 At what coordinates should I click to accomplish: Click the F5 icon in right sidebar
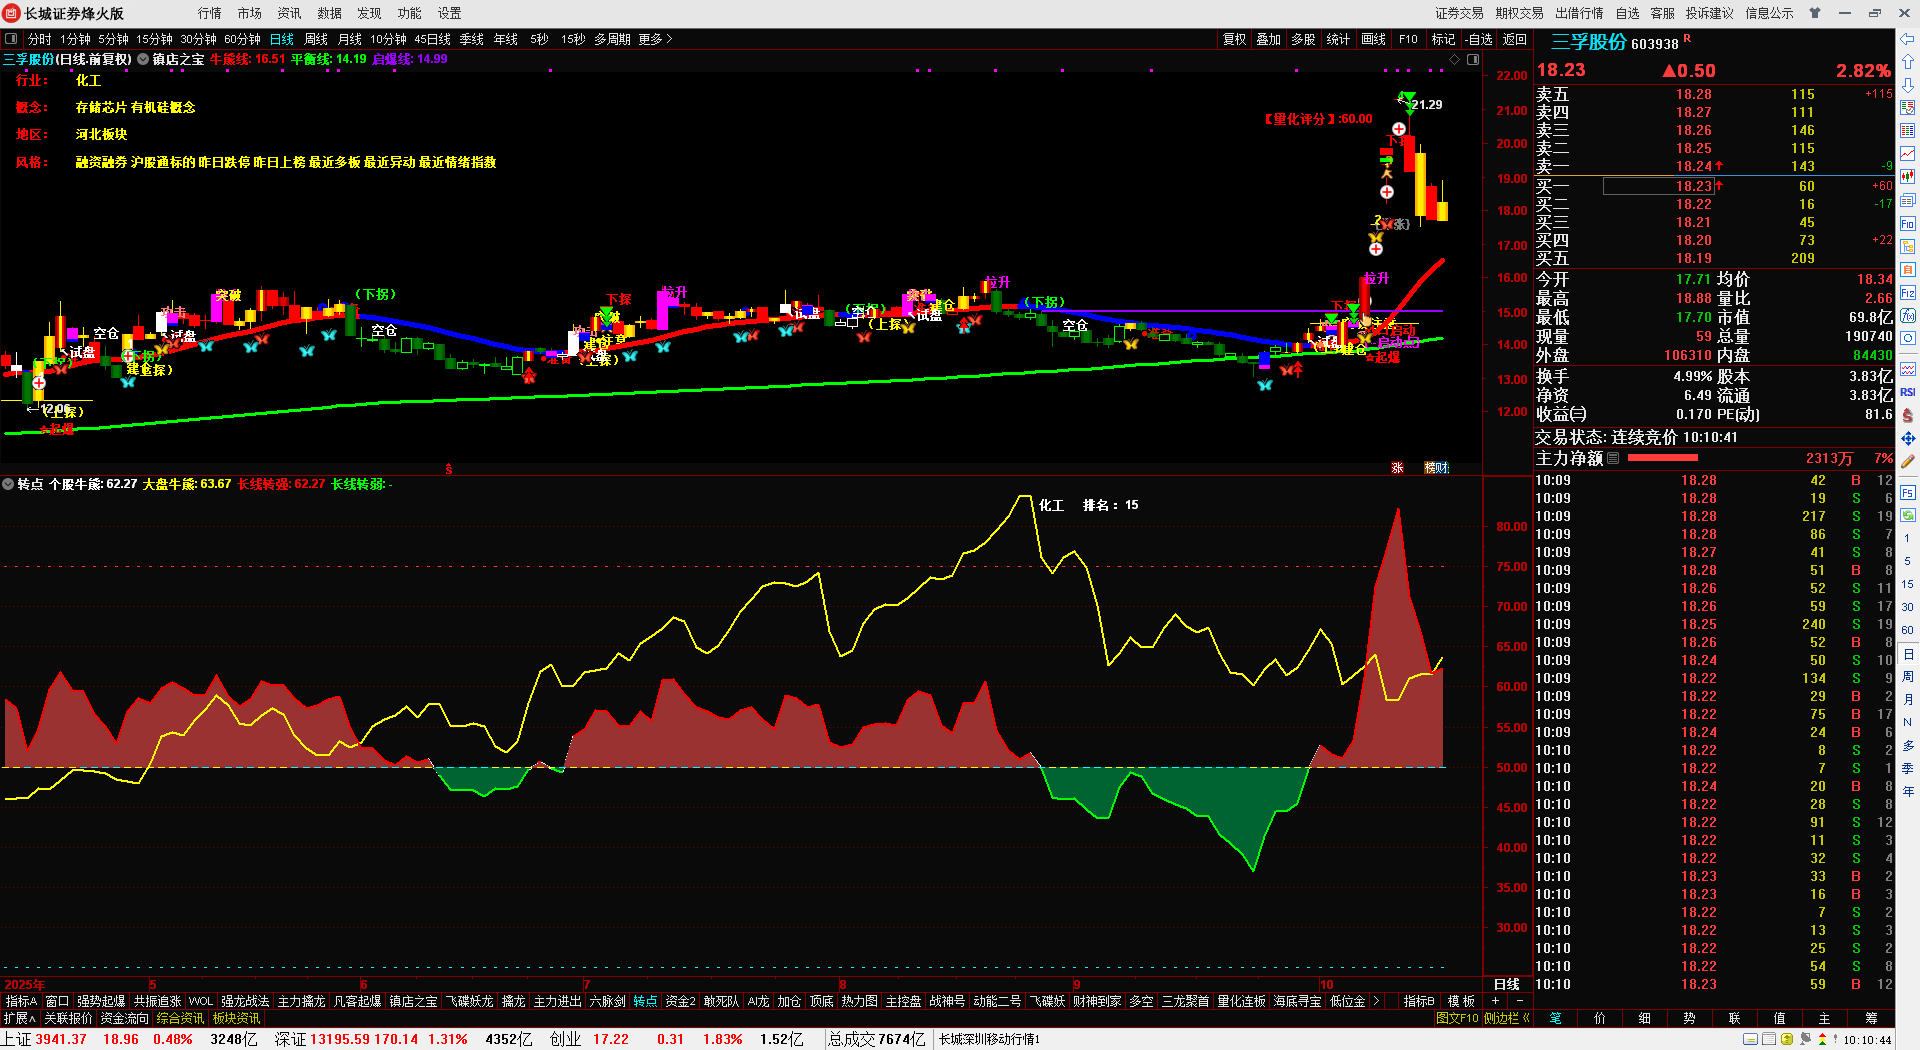(x=1908, y=492)
